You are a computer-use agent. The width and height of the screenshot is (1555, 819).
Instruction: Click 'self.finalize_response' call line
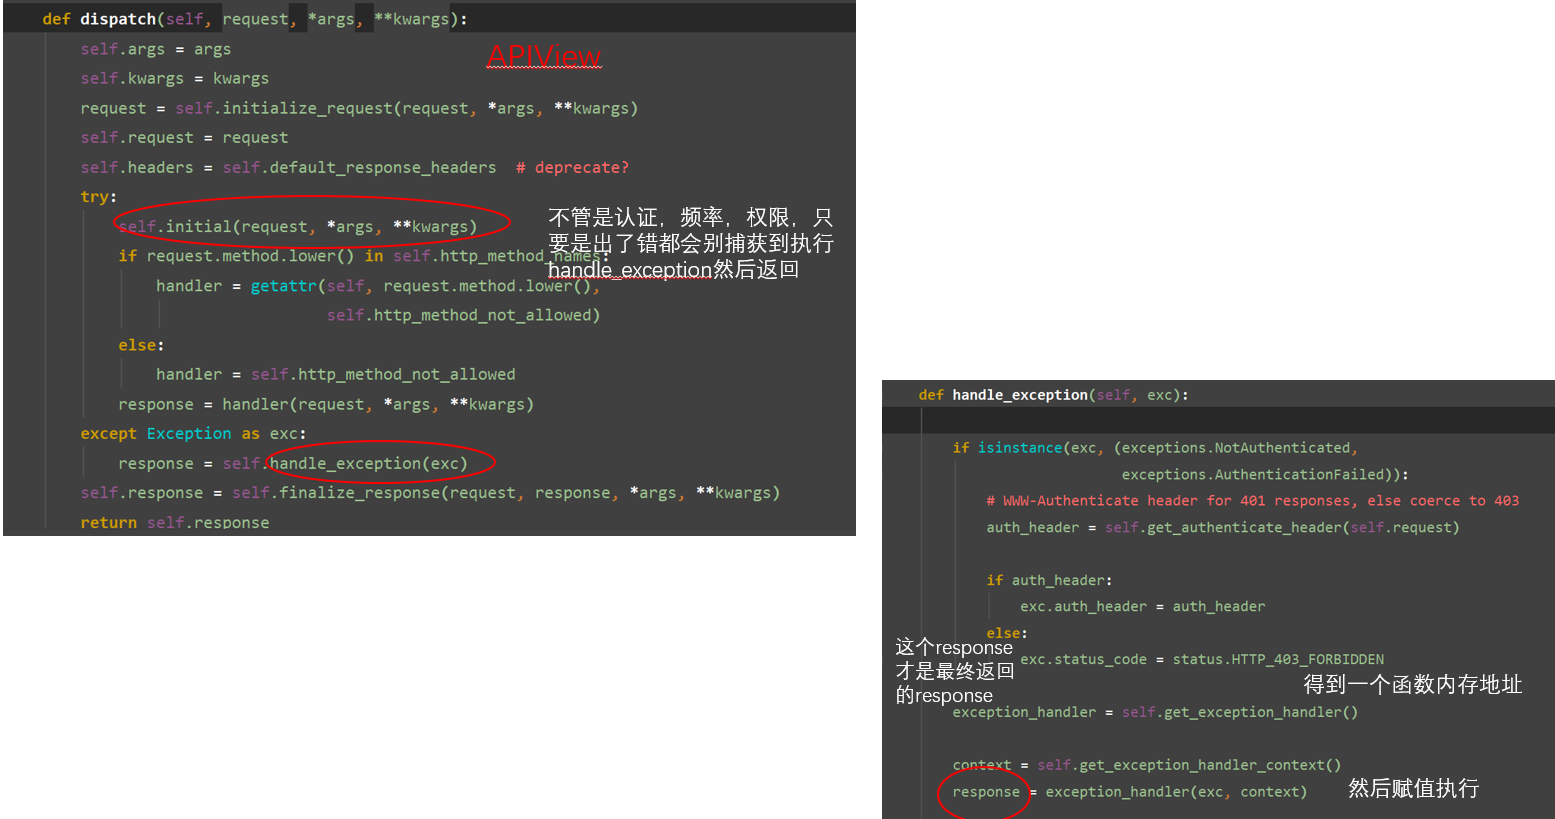click(x=430, y=492)
